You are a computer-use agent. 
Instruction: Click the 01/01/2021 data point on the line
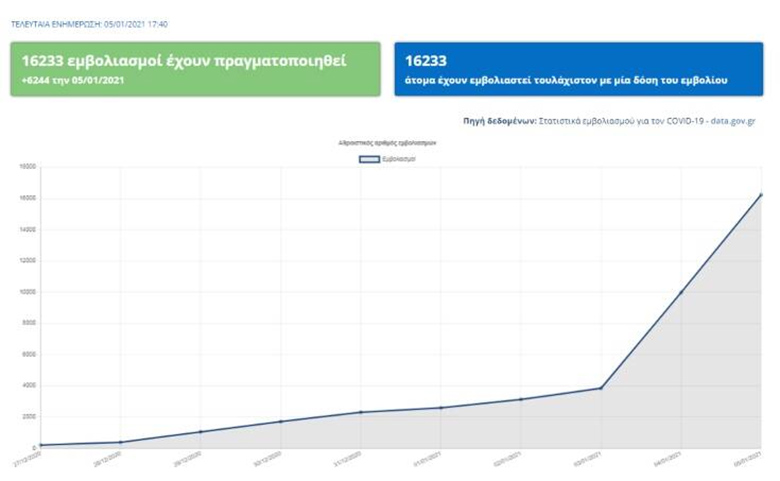[x=441, y=407]
